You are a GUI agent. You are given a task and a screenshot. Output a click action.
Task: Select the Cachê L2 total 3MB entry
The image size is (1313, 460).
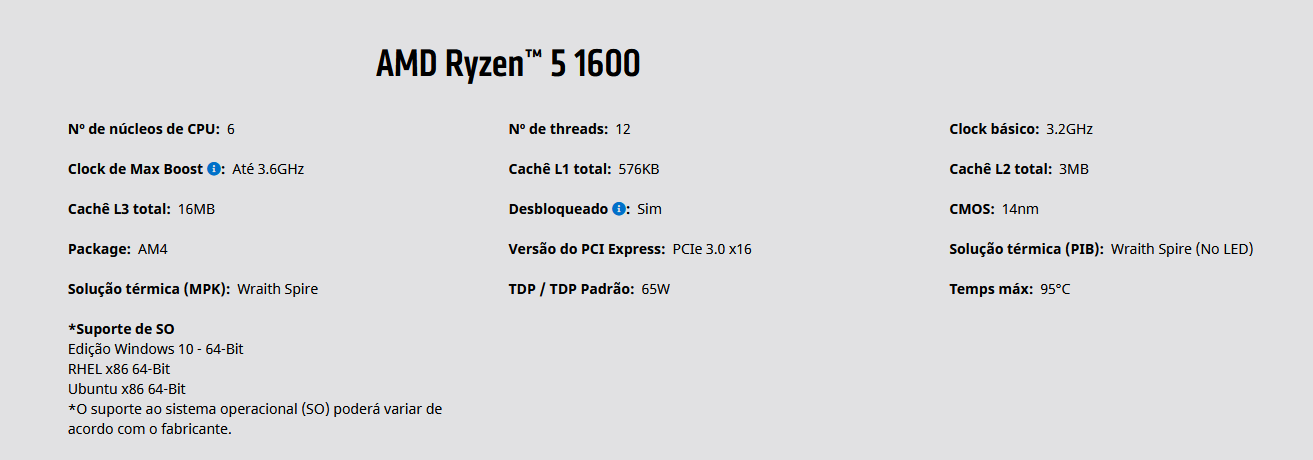pyautogui.click(x=1019, y=169)
